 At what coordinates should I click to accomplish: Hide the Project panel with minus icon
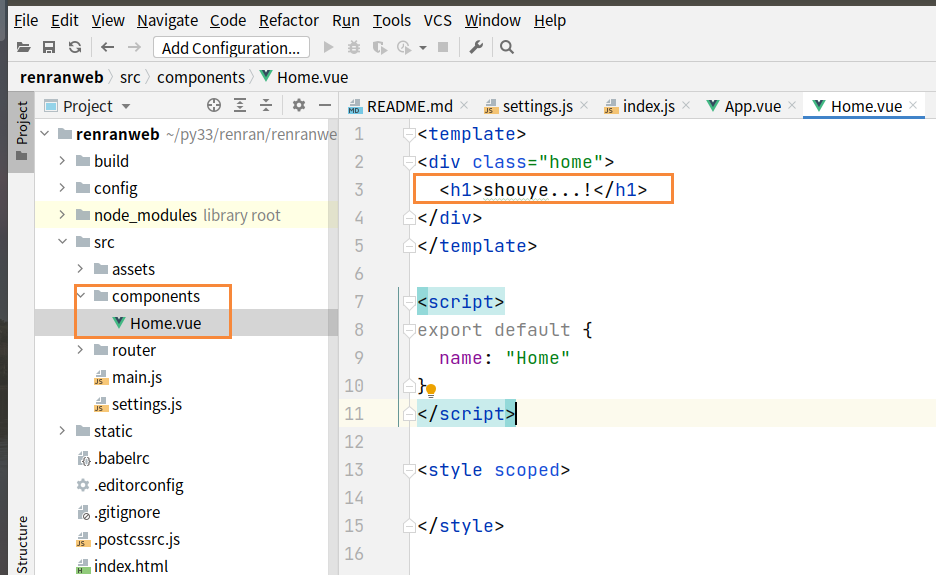coord(325,106)
